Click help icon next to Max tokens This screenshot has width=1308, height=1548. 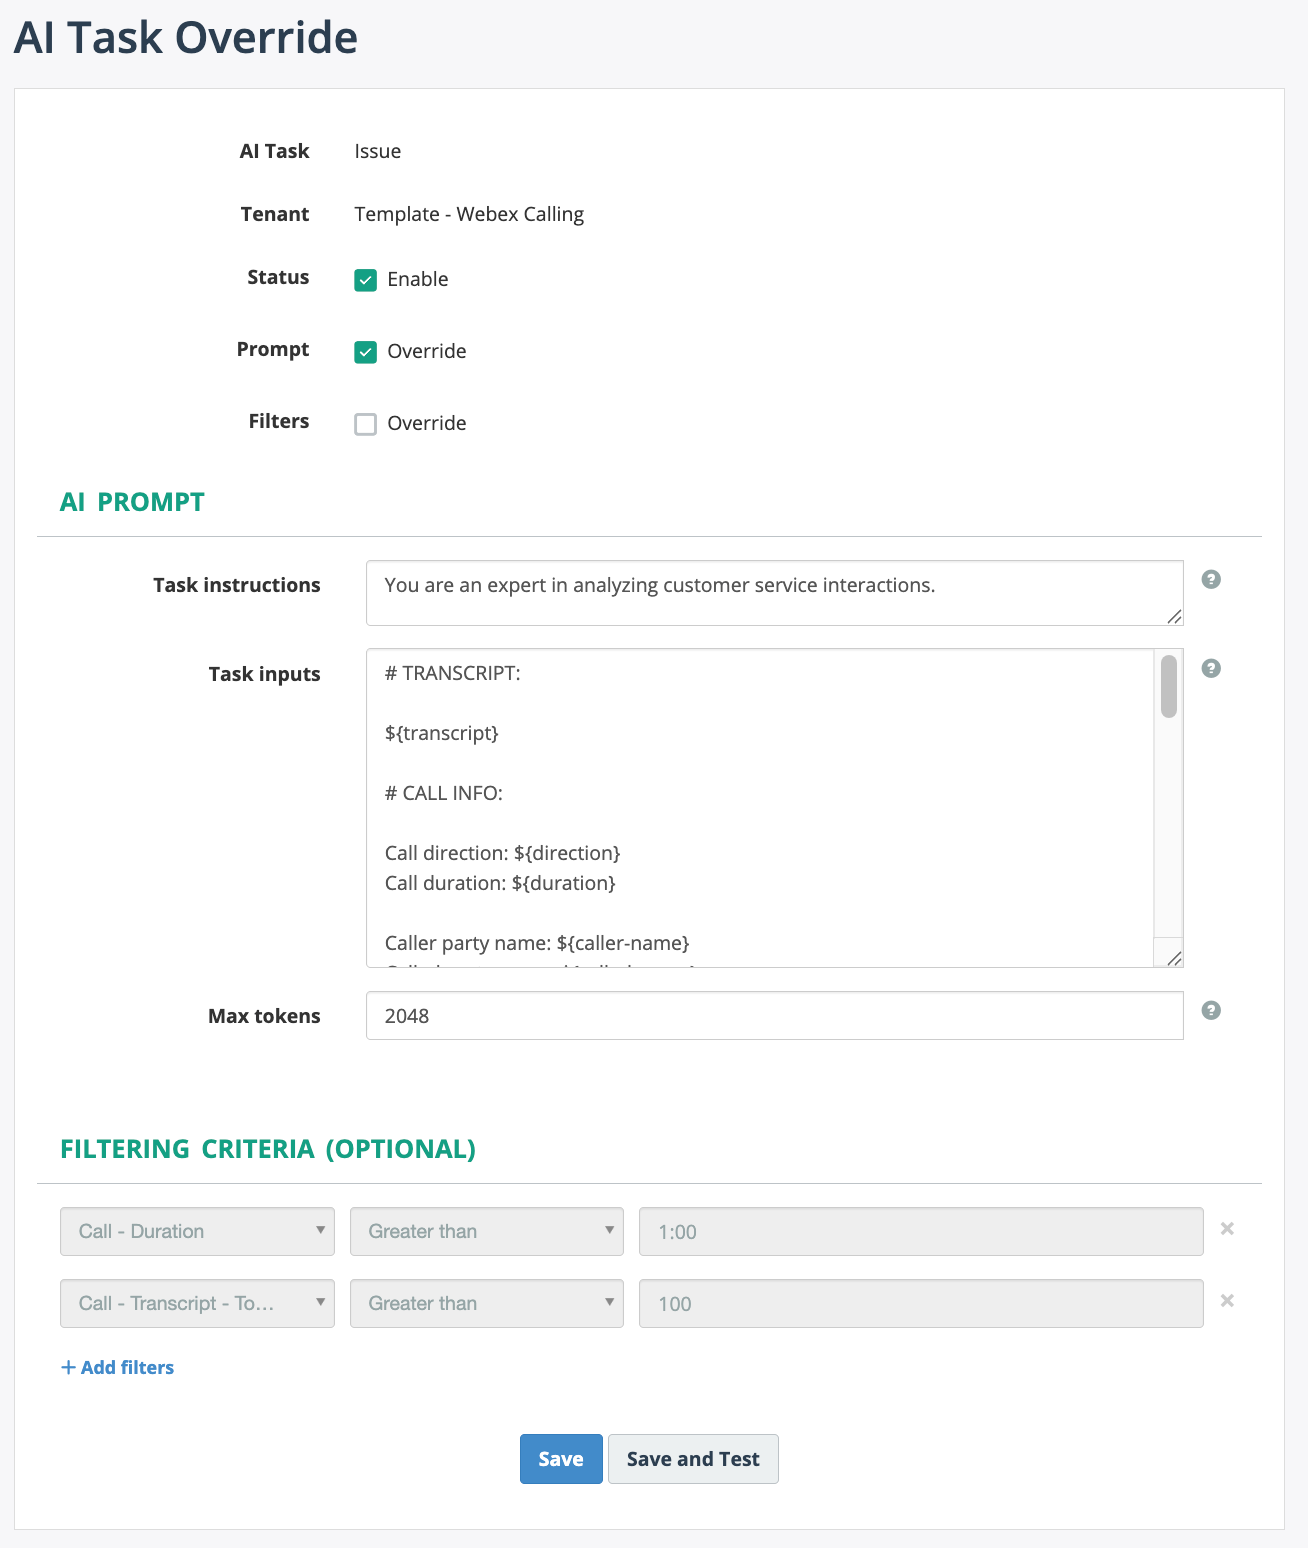pos(1210,1011)
